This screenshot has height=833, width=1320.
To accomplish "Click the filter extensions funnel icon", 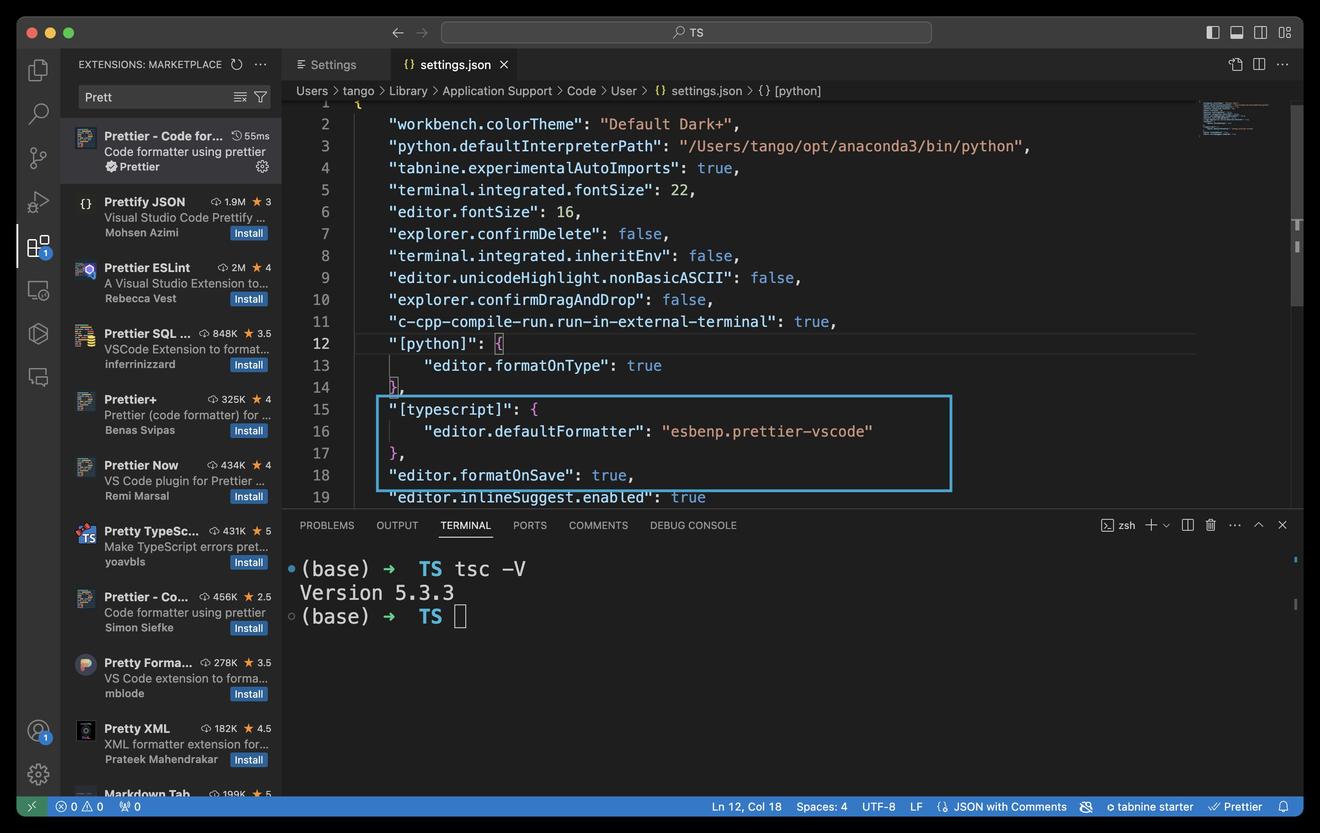I will (x=261, y=97).
